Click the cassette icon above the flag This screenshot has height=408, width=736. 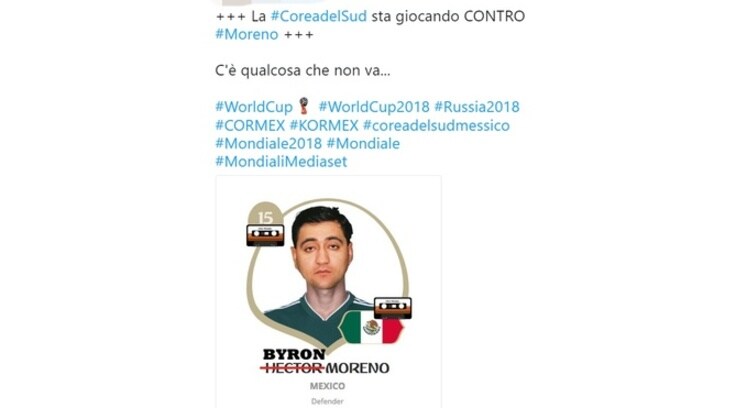(392, 308)
